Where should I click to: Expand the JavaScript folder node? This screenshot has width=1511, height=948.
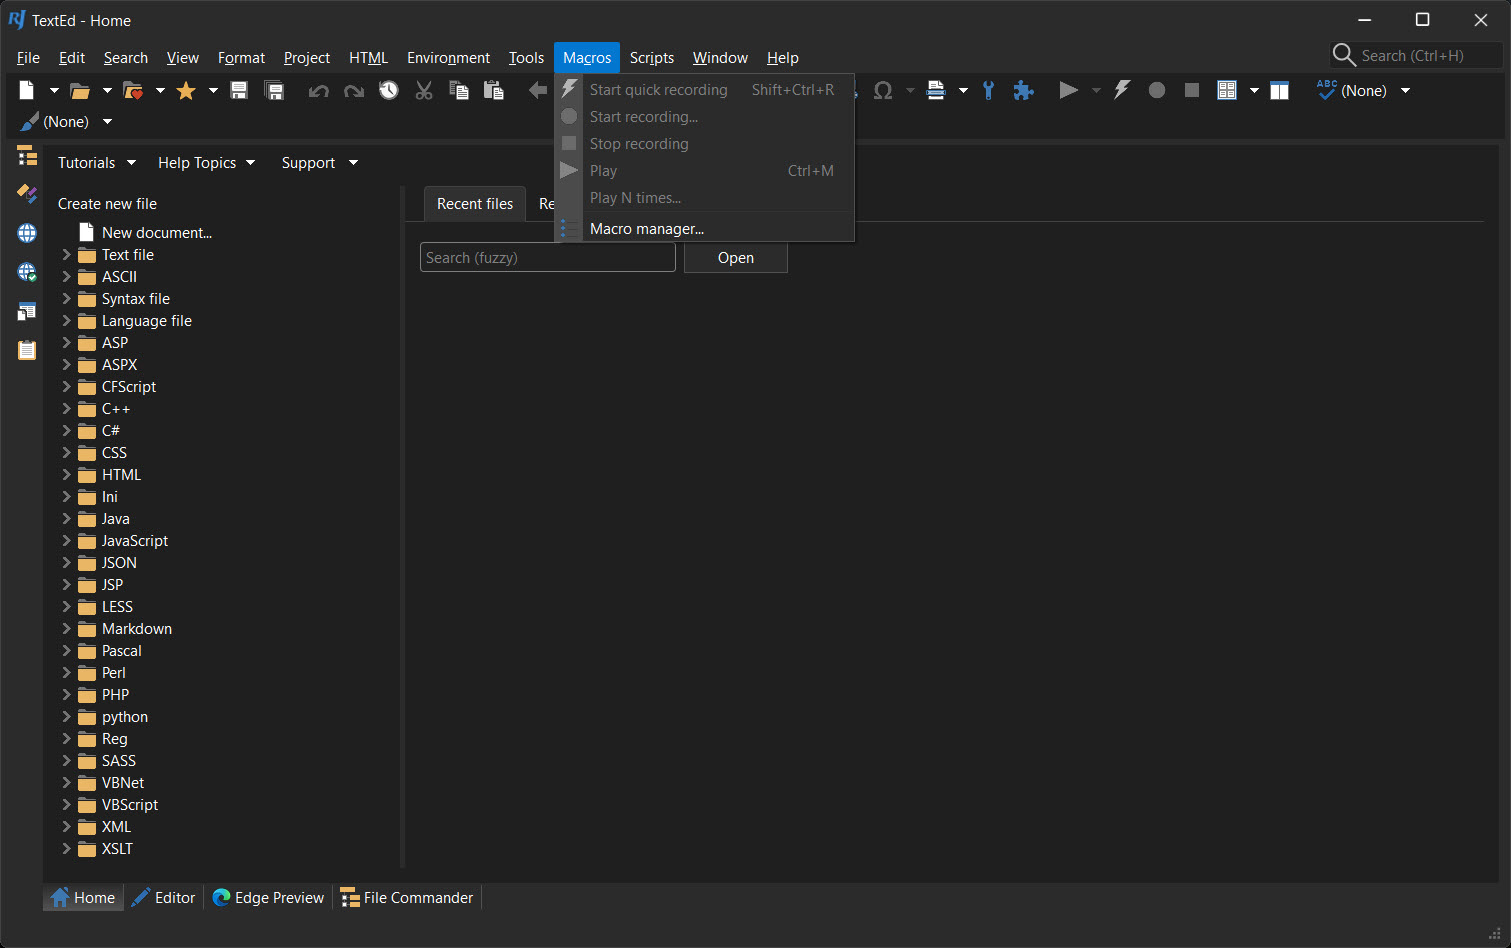(67, 540)
